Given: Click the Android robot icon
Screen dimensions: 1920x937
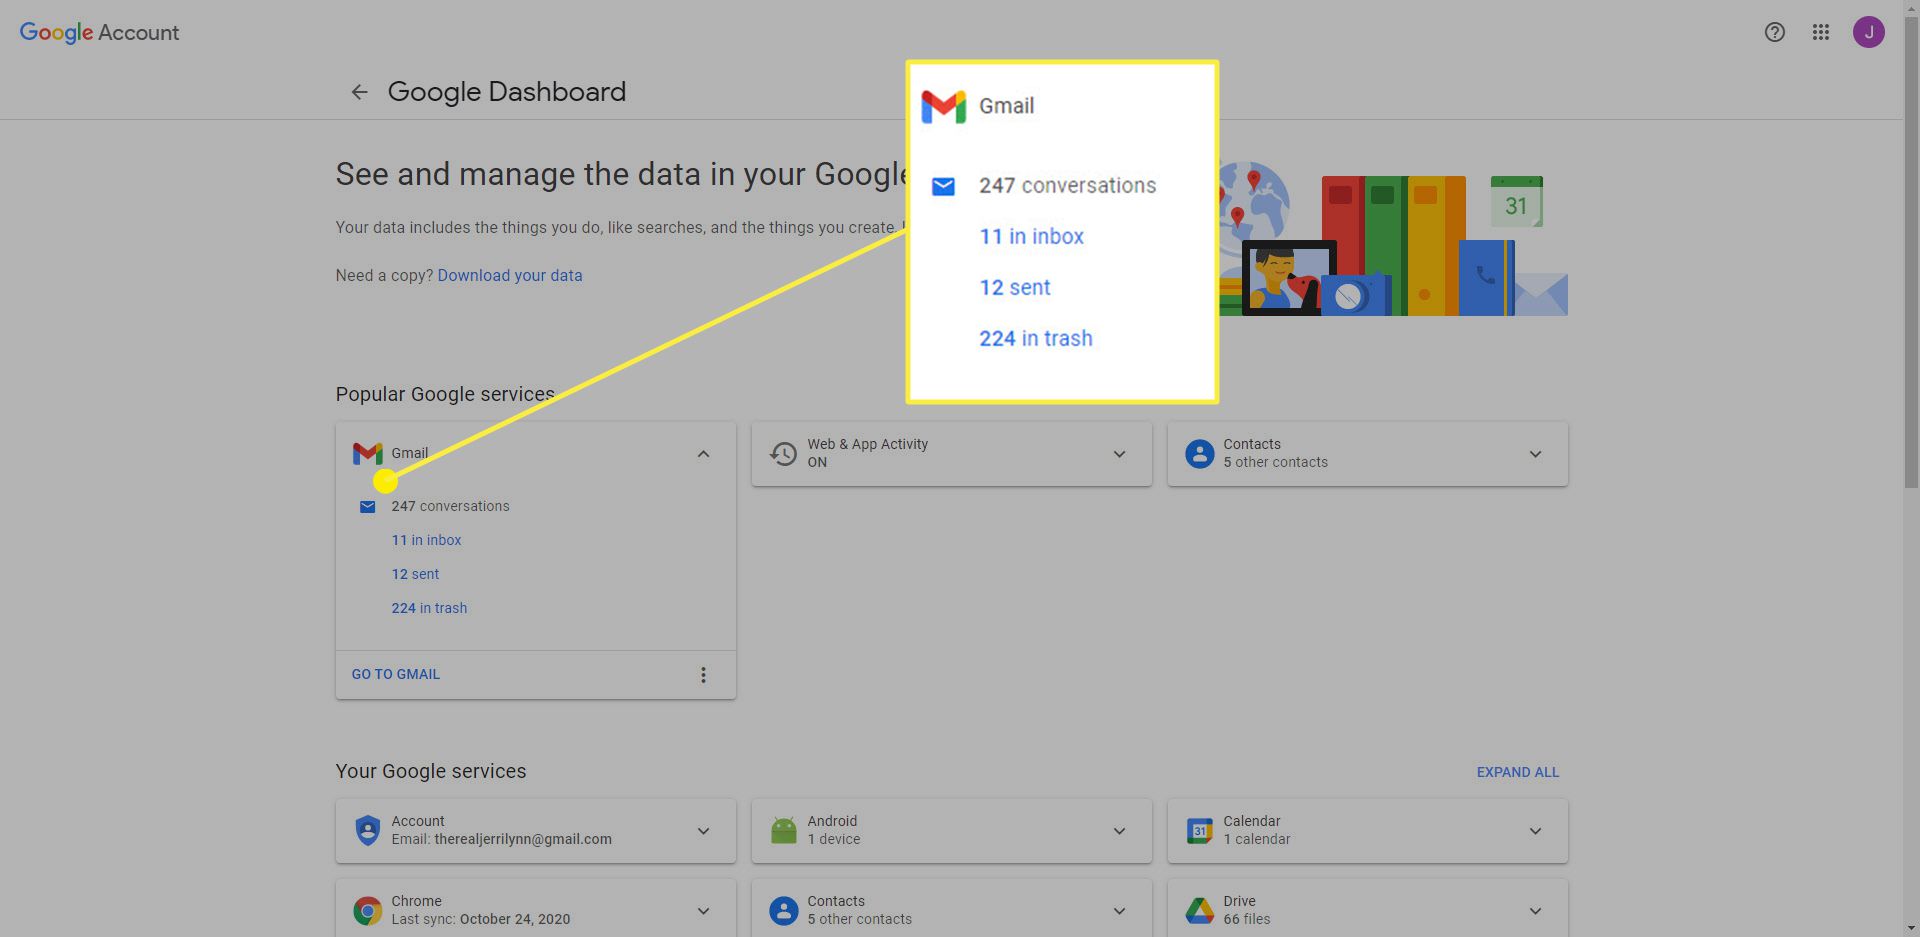Looking at the screenshot, I should point(783,830).
